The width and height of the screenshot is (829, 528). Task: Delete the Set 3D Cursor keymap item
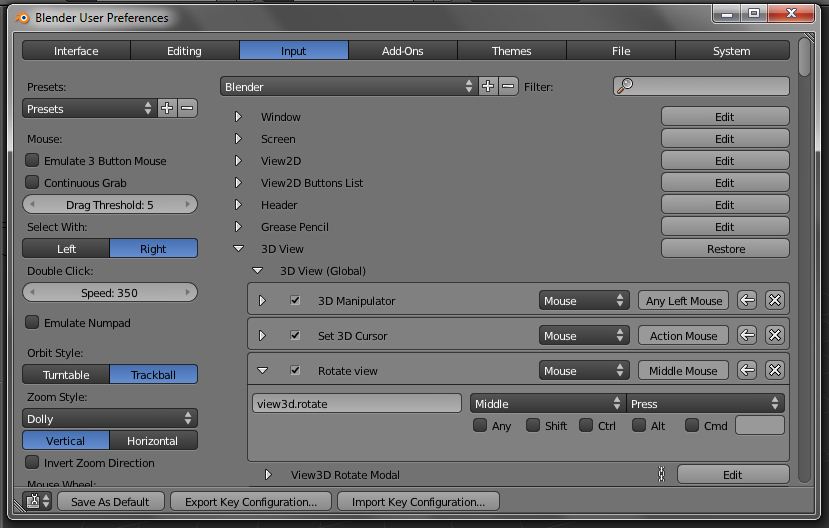pyautogui.click(x=775, y=335)
